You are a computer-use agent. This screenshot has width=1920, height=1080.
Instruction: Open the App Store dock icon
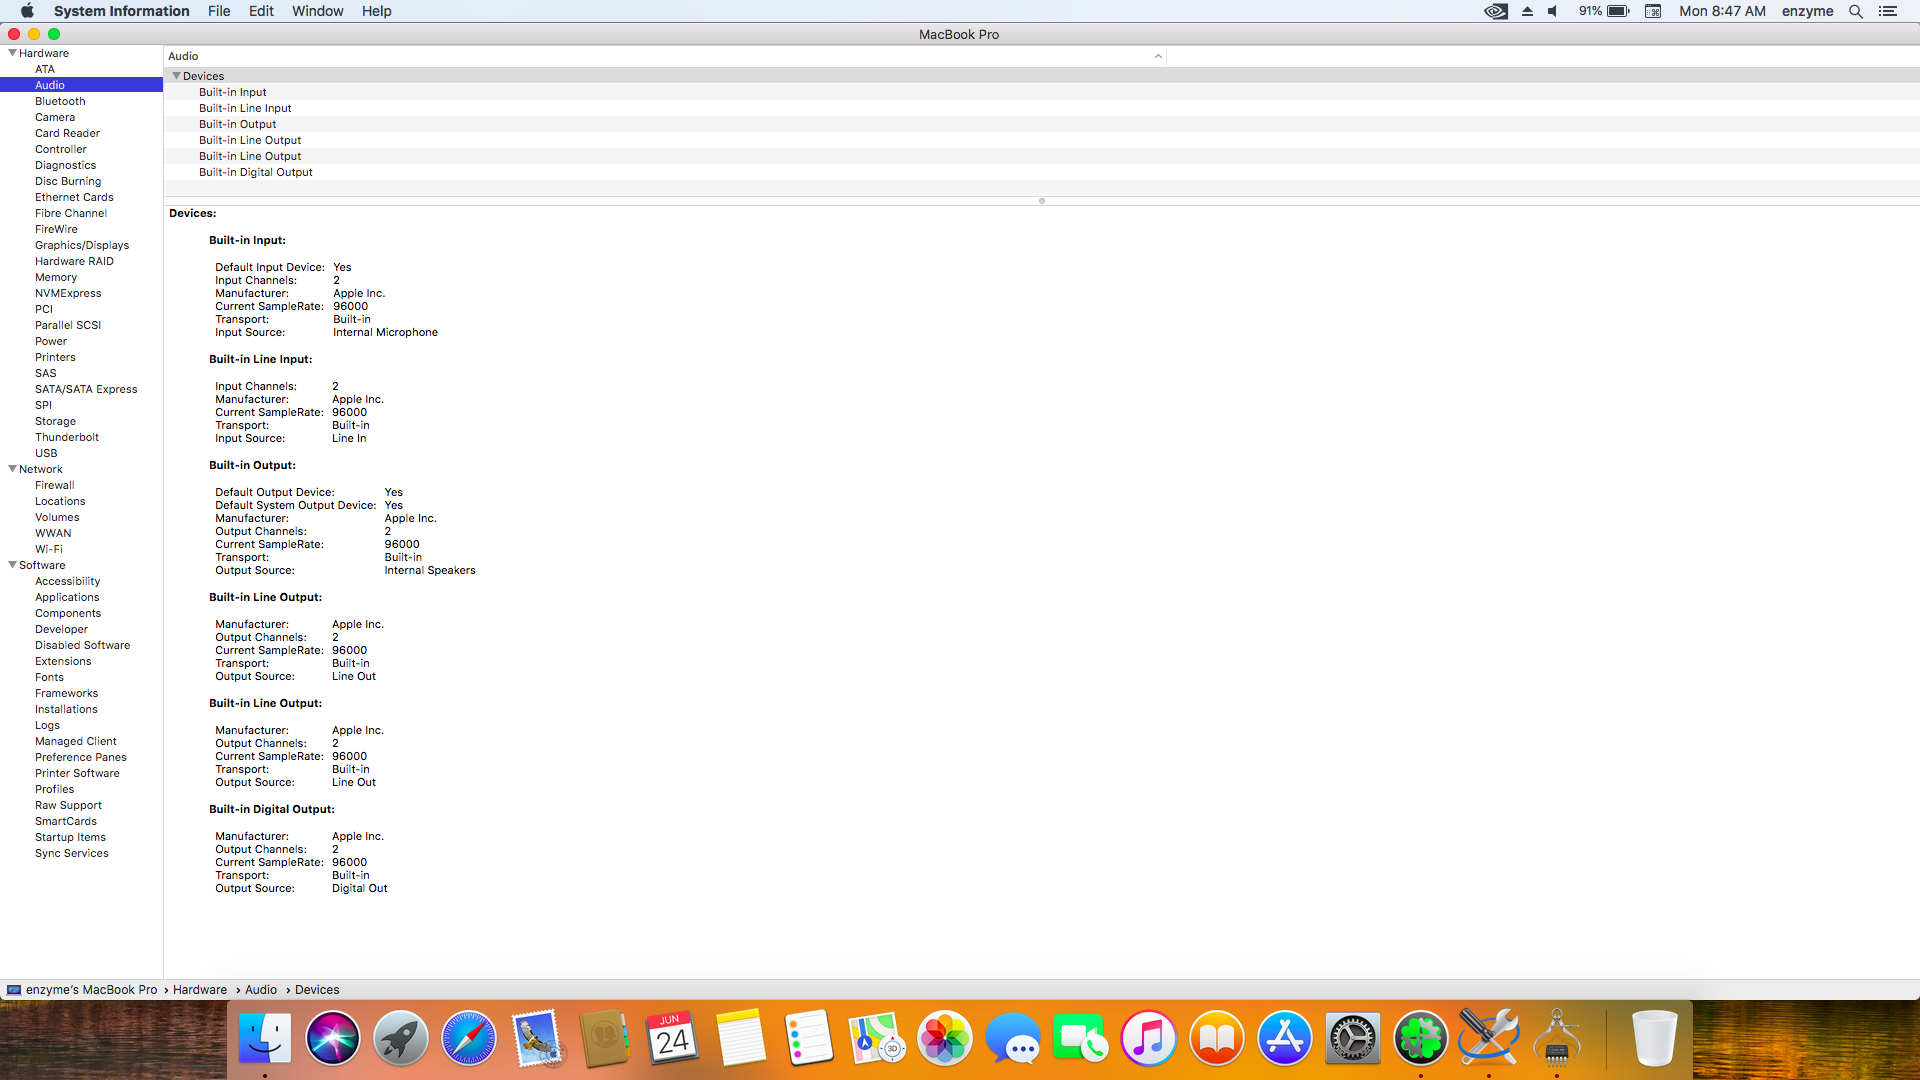[x=1284, y=1039]
